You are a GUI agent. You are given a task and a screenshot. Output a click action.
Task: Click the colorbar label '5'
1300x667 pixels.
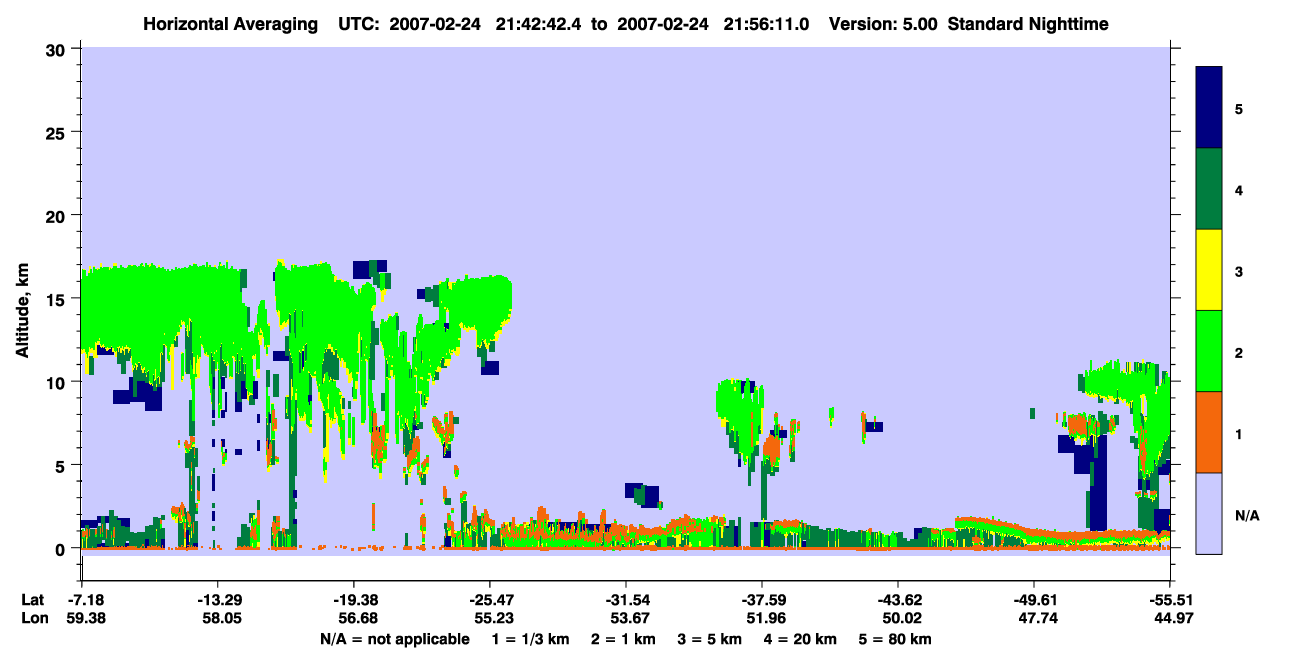[1239, 108]
